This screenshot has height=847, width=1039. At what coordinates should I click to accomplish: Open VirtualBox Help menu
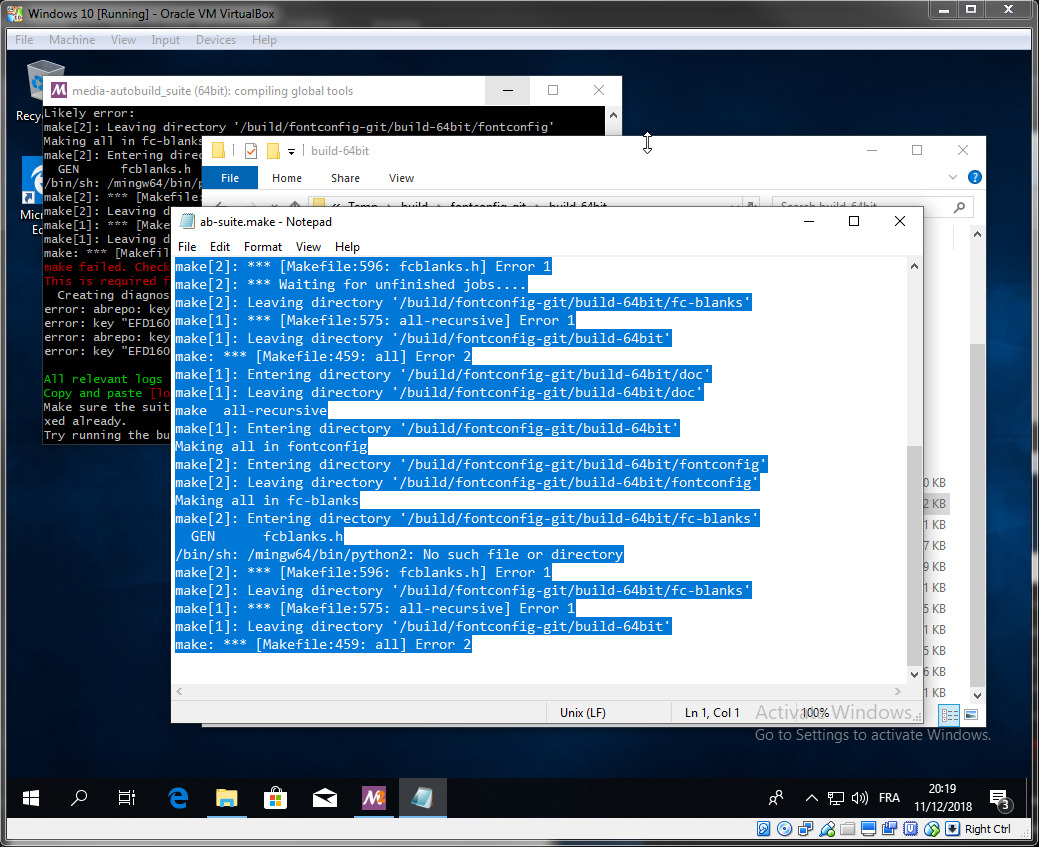pos(264,40)
